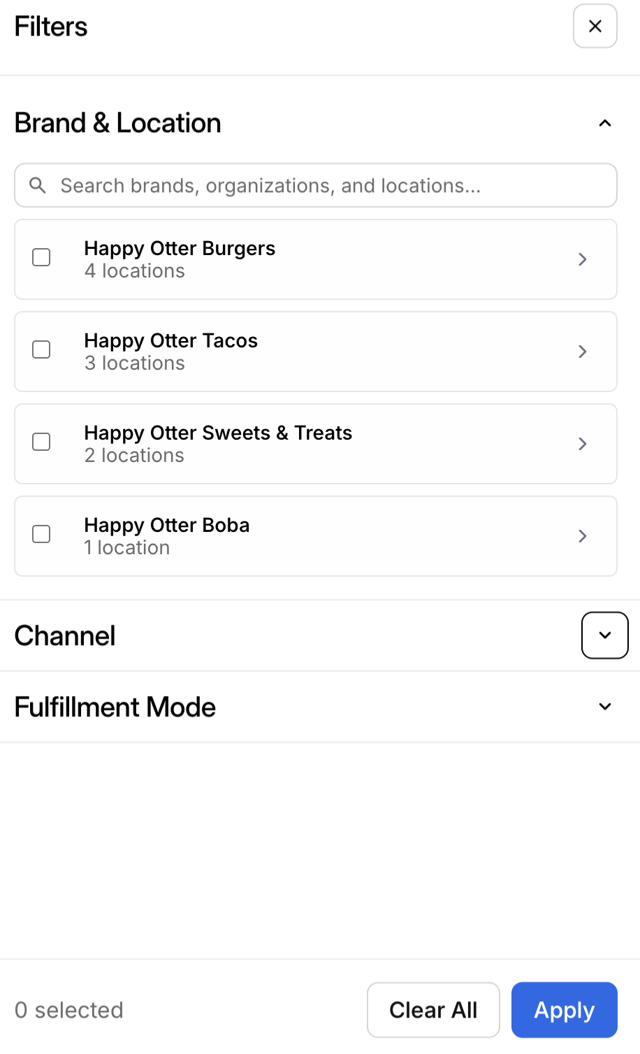This screenshot has width=640, height=1054.
Task: Click the magnifier search icon
Action: pyautogui.click(x=38, y=186)
